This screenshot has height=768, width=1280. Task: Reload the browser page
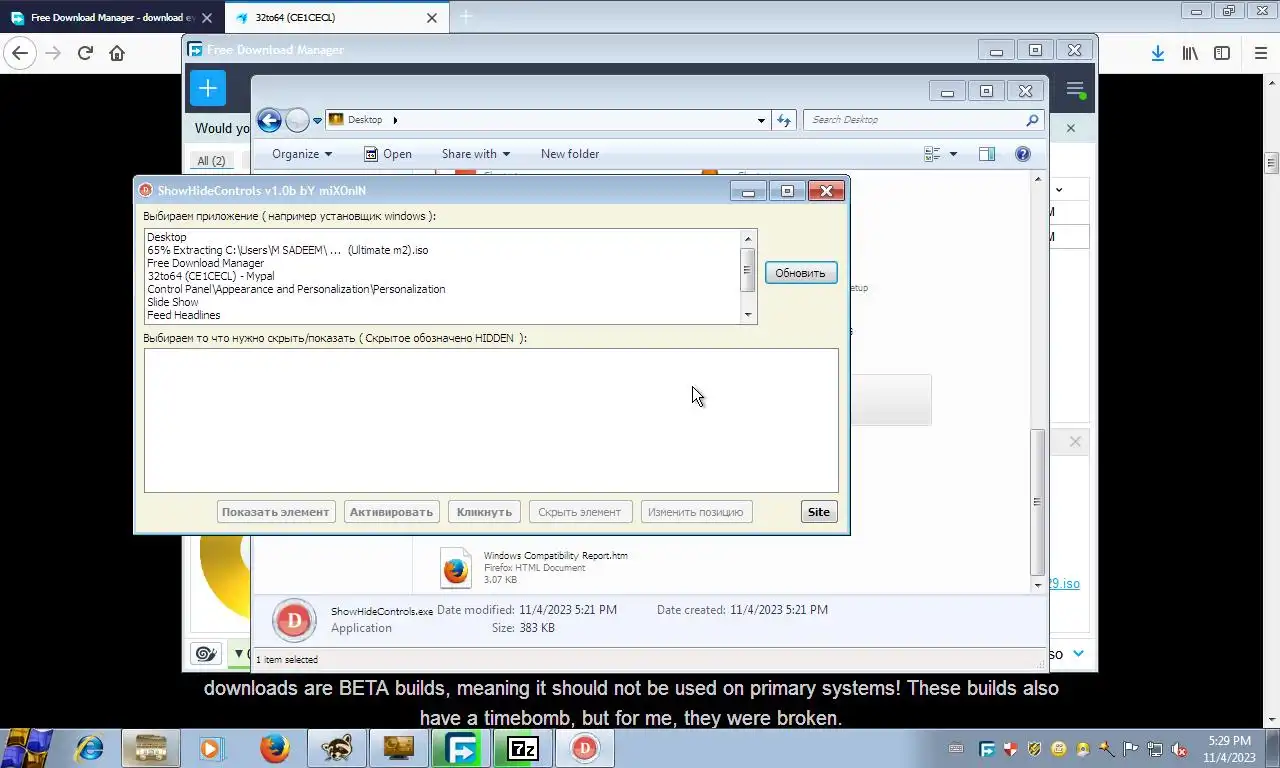pyautogui.click(x=85, y=53)
